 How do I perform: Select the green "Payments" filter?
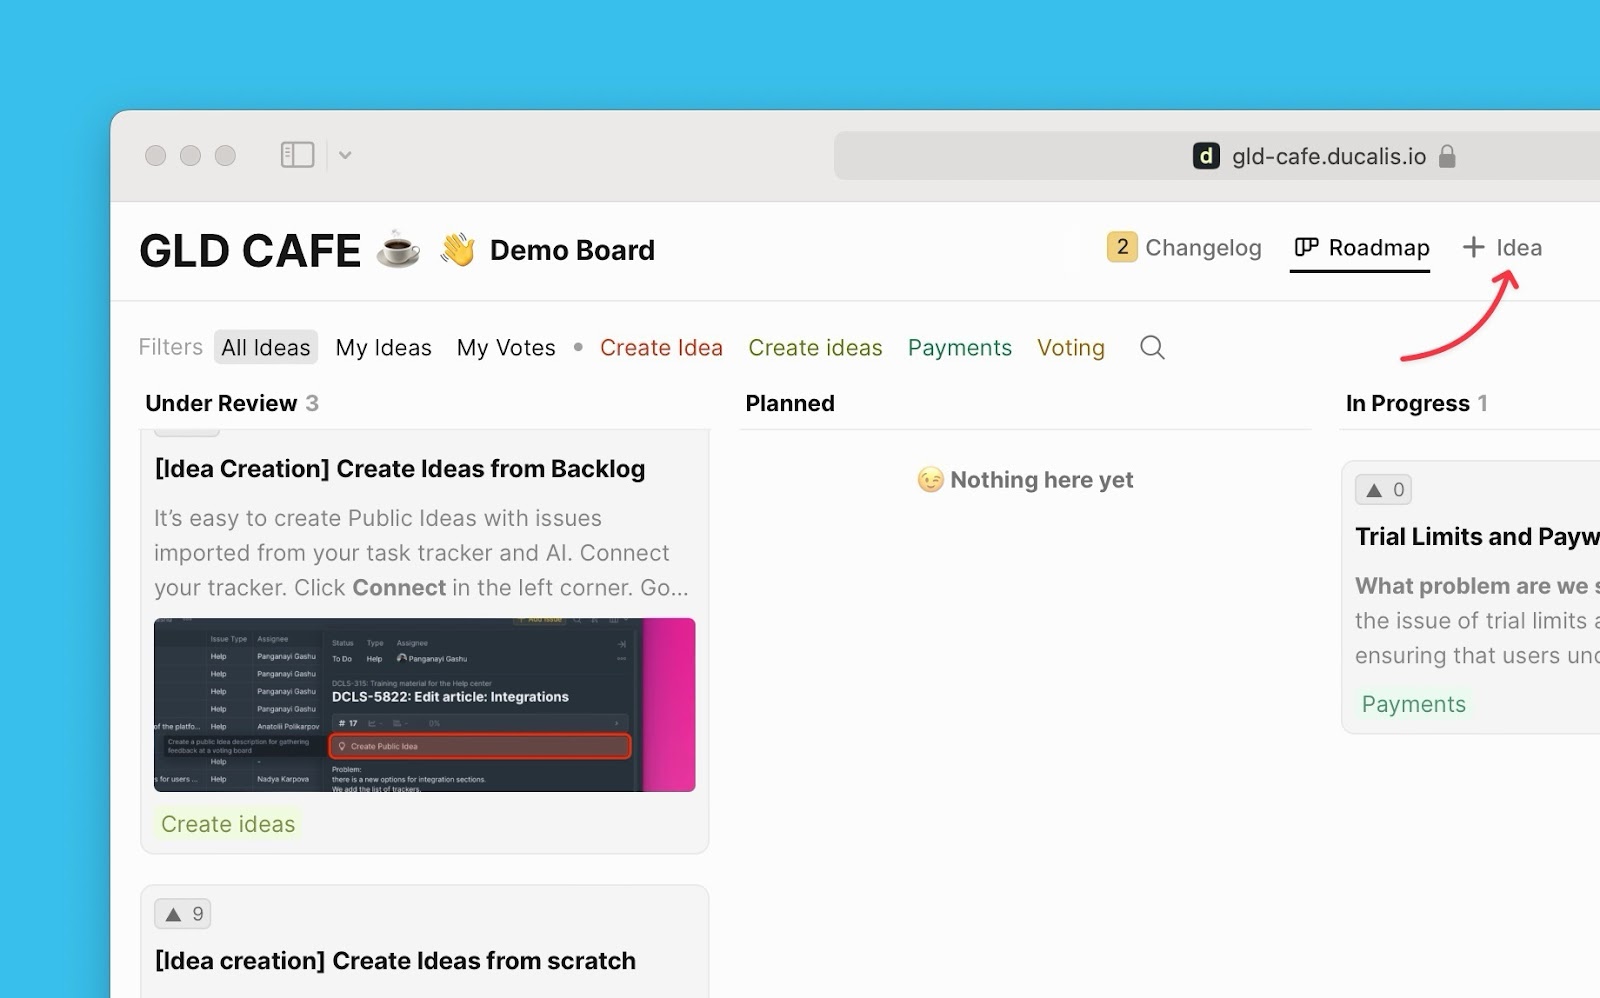click(x=959, y=347)
